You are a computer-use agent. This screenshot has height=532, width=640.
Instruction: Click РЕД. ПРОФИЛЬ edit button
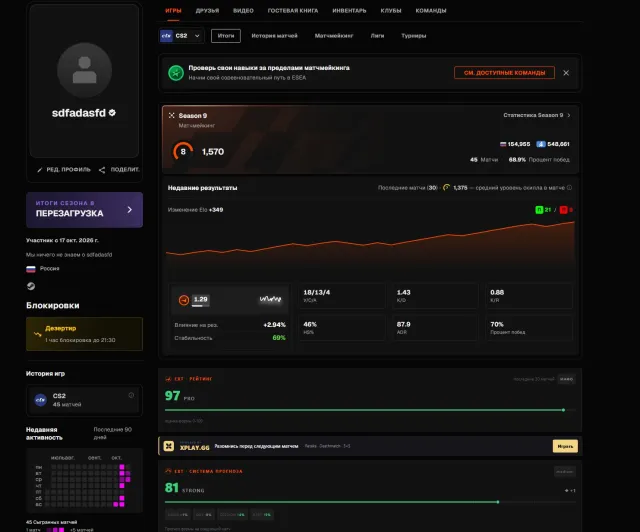[x=64, y=169]
